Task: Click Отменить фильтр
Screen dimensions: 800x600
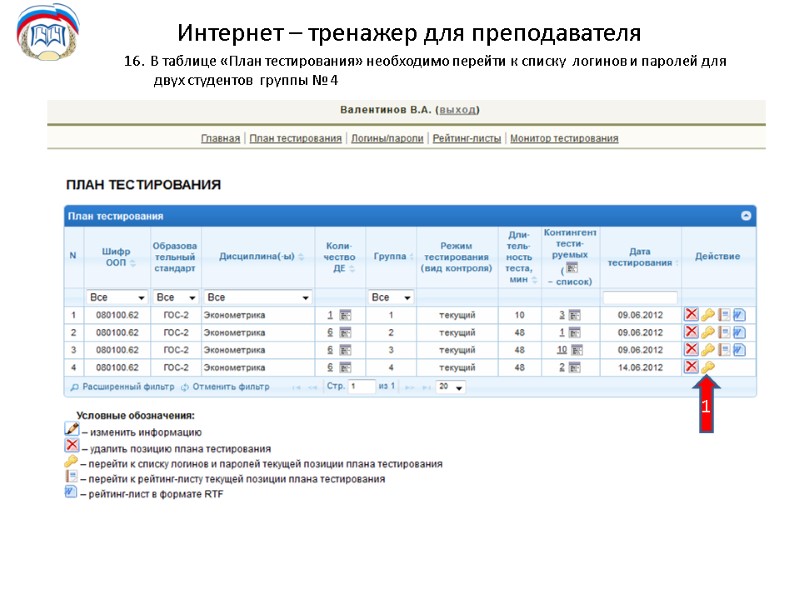Action: click(x=226, y=387)
